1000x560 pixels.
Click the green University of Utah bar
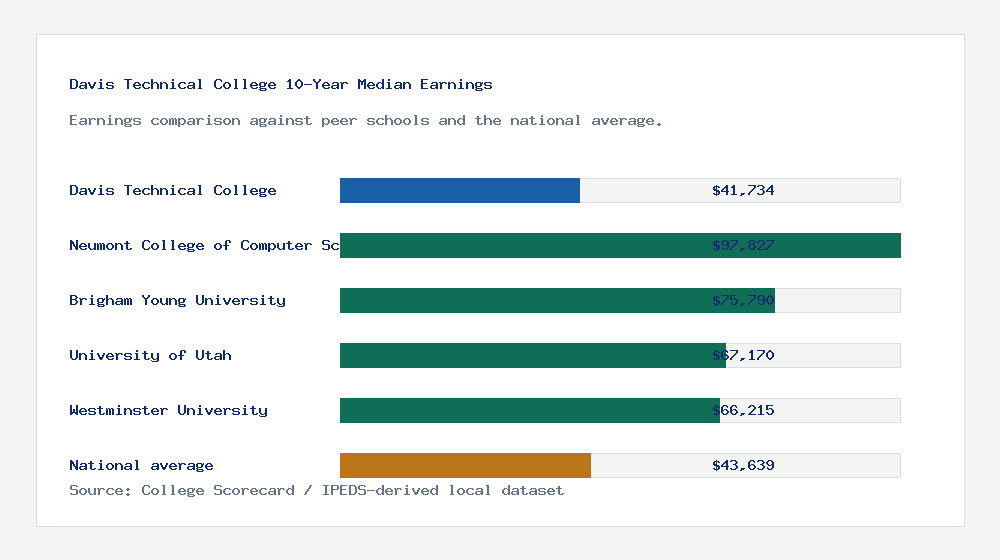[x=533, y=355]
